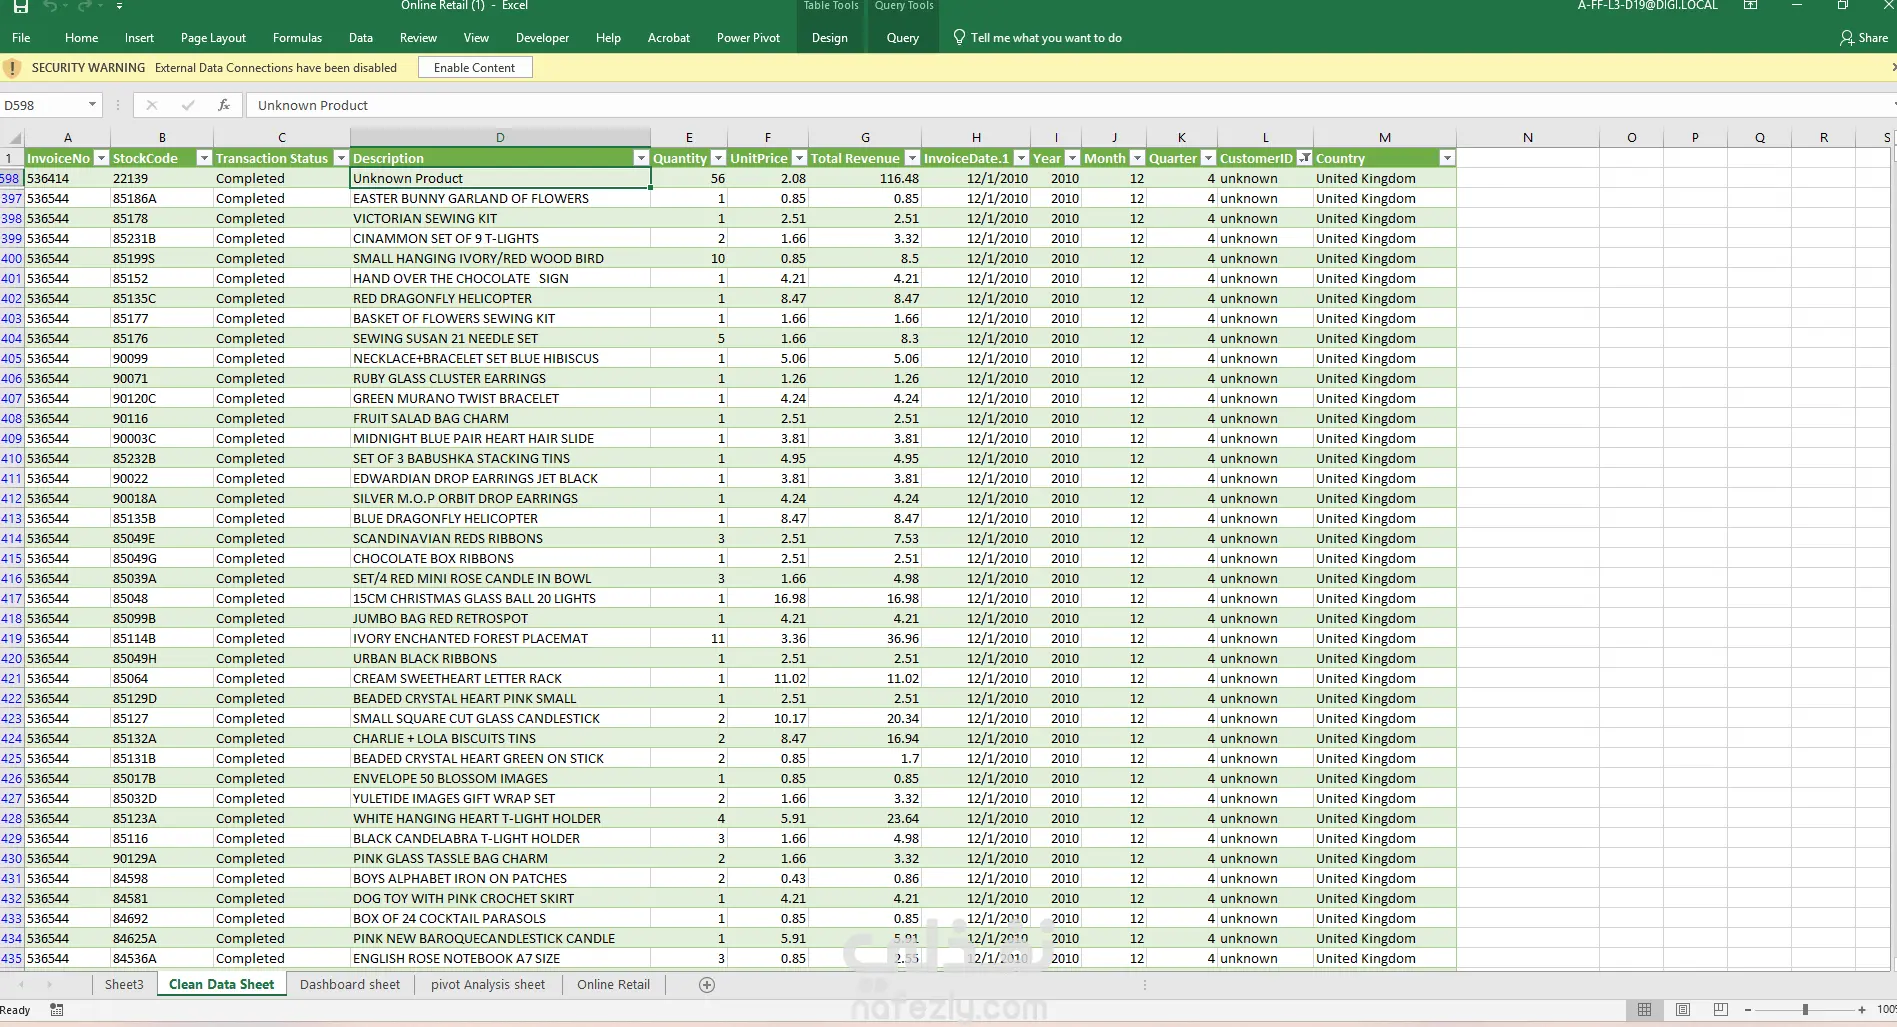Open the StockCode filter dropdown
The image size is (1897, 1027).
click(x=204, y=158)
